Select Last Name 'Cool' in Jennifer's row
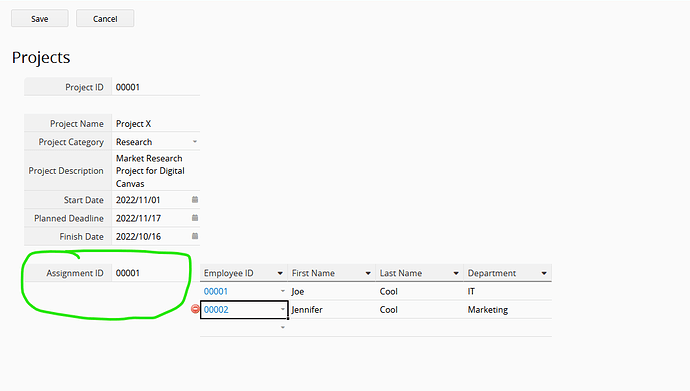This screenshot has height=391, width=690. [x=419, y=309]
